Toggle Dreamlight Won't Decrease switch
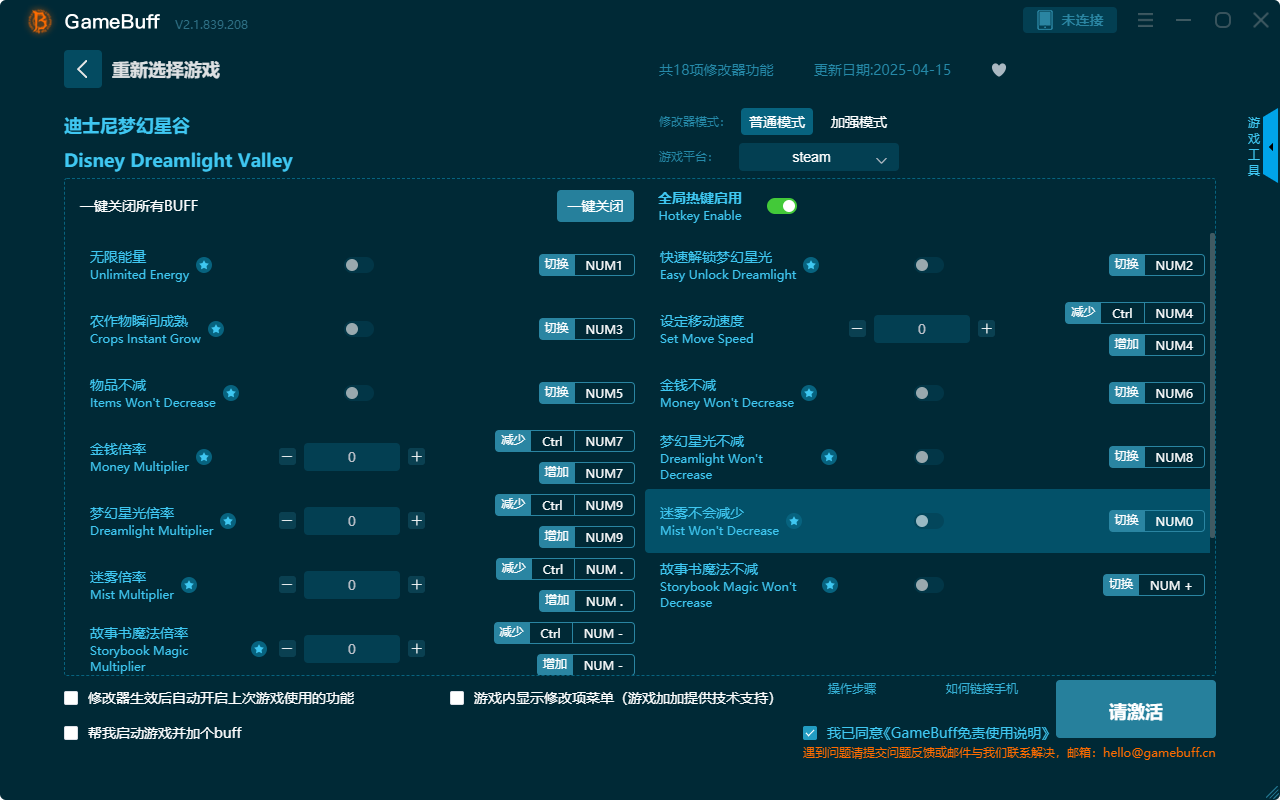 (x=929, y=457)
